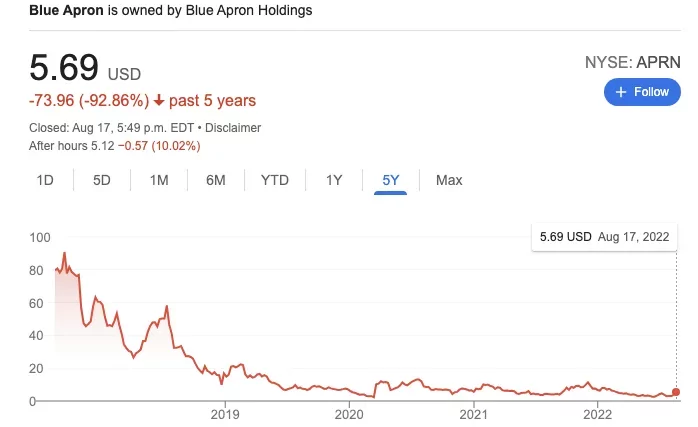Switch to the 1M range tab
The width and height of the screenshot is (698, 427).
[x=158, y=180]
